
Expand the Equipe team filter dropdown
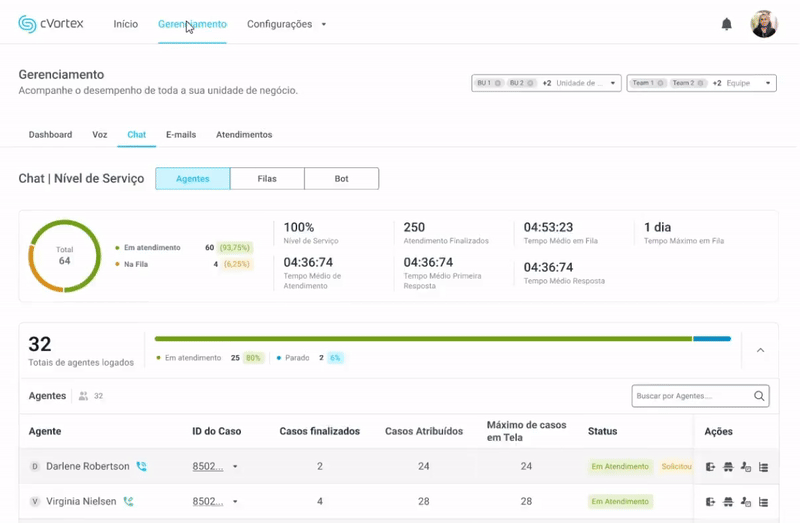pyautogui.click(x=768, y=83)
